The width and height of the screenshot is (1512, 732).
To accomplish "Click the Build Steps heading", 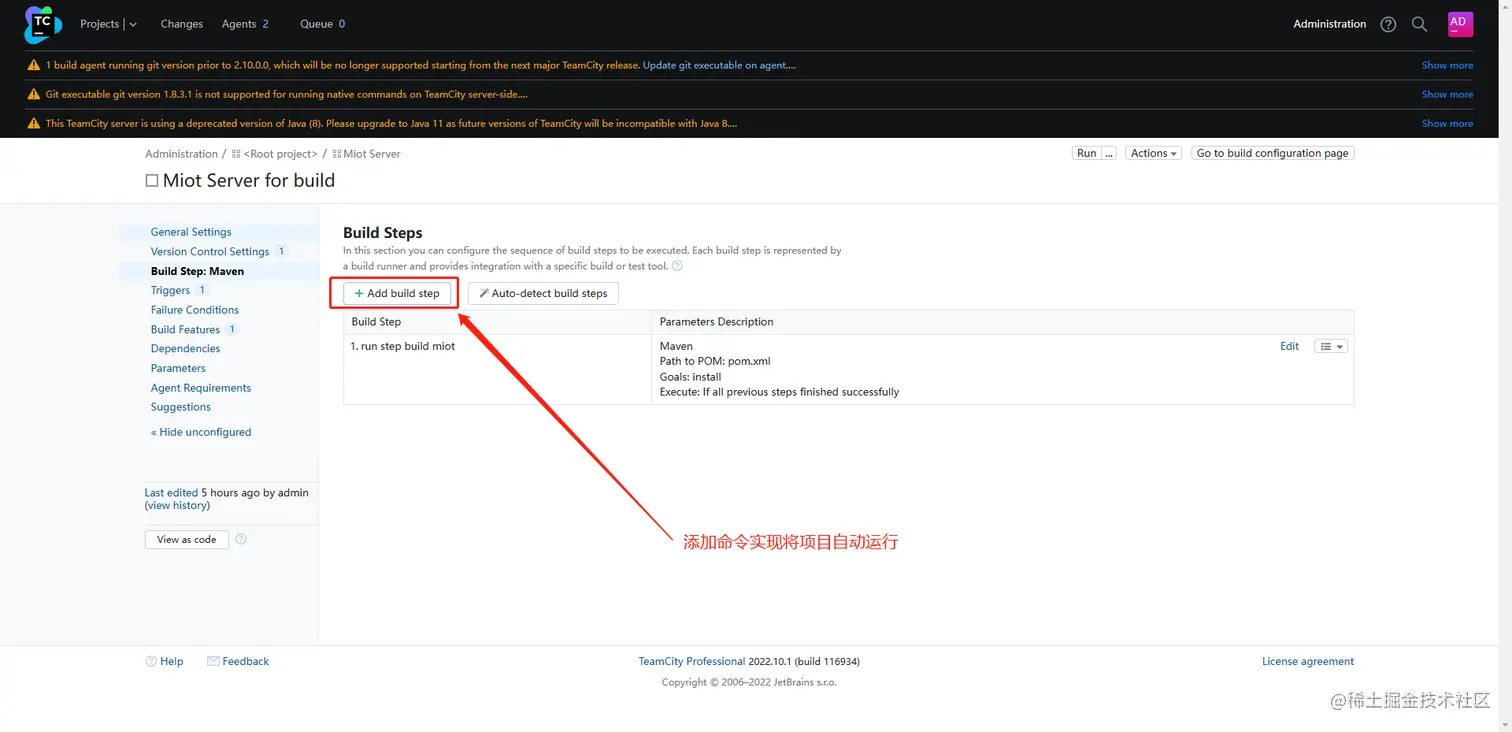I will click(383, 233).
